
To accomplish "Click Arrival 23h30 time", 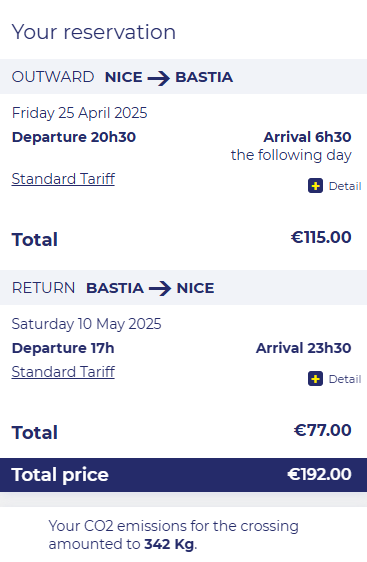I will [304, 348].
